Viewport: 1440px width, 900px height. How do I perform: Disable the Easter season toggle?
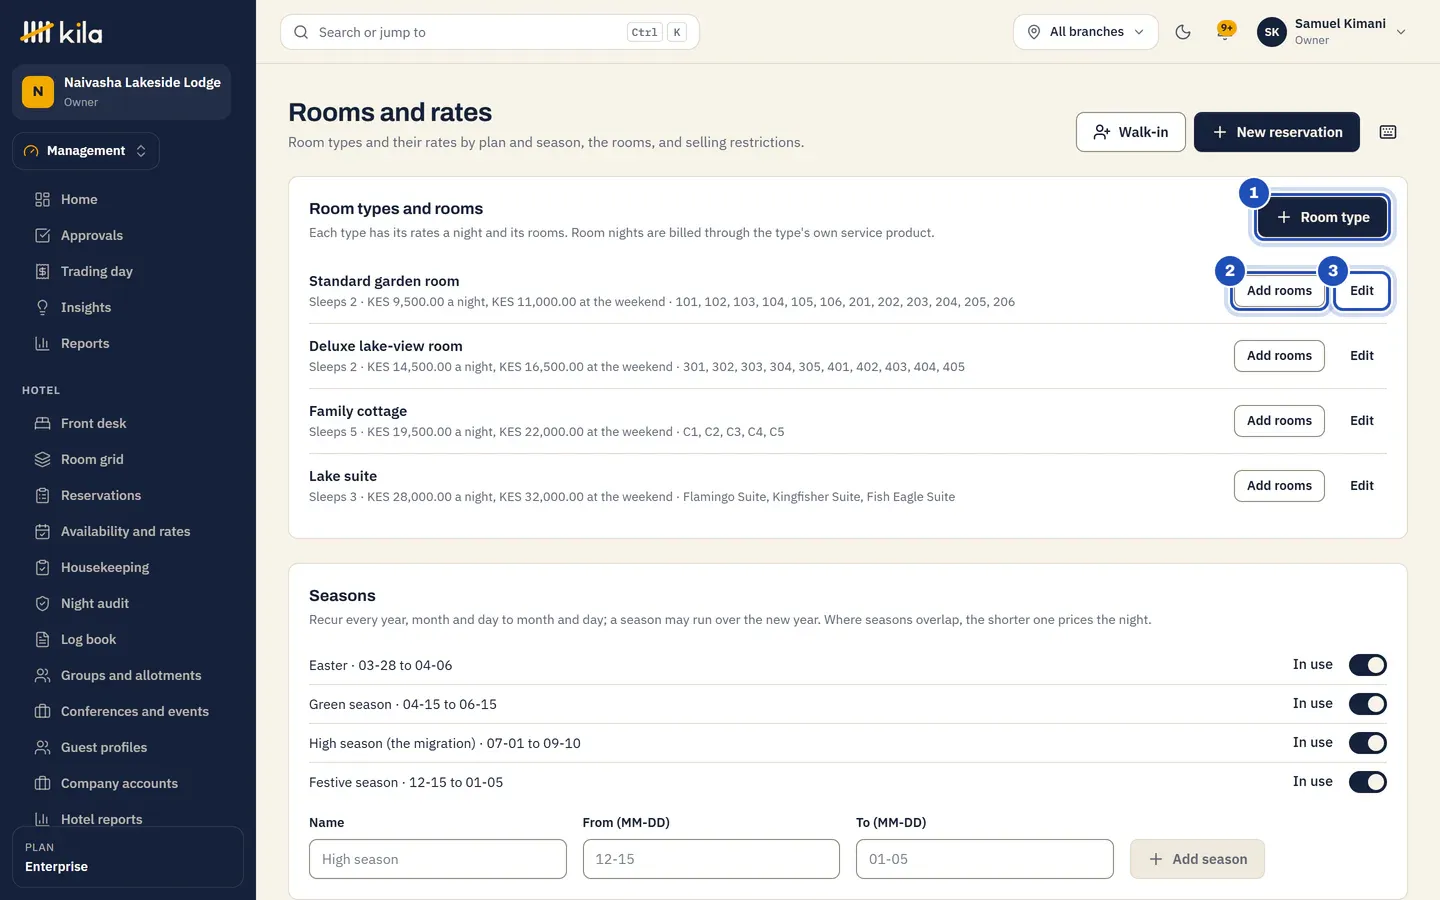click(1368, 665)
